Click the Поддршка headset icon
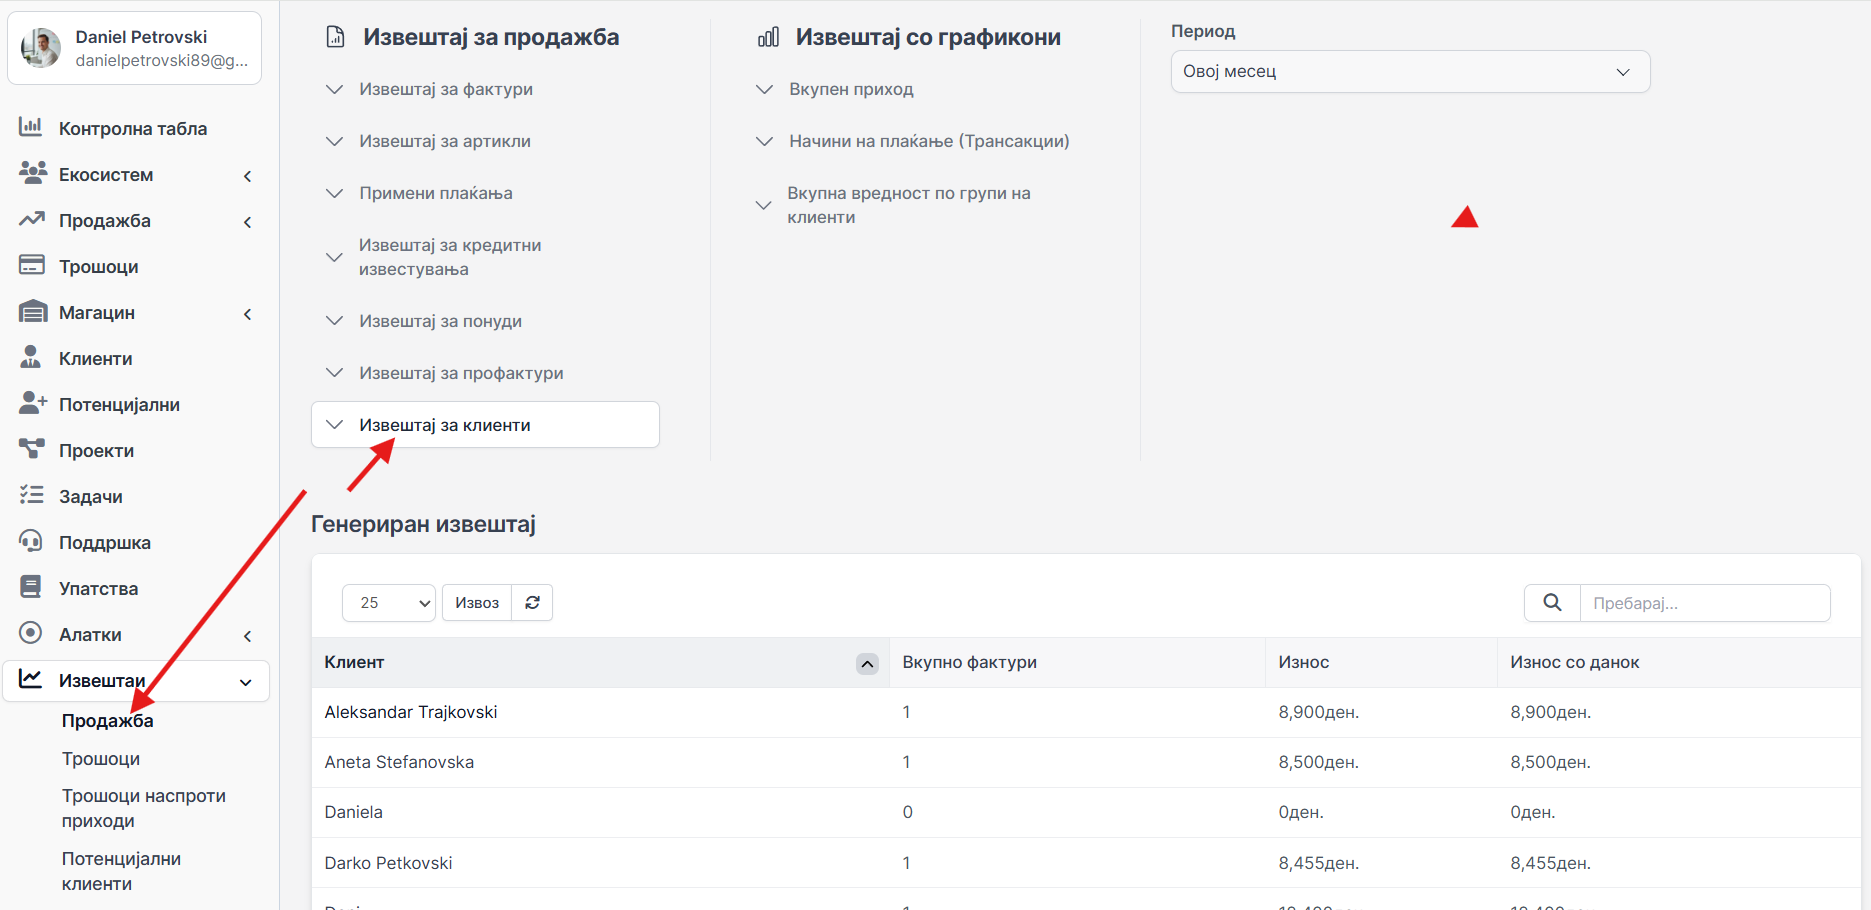Viewport: 1871px width, 910px height. [x=31, y=542]
